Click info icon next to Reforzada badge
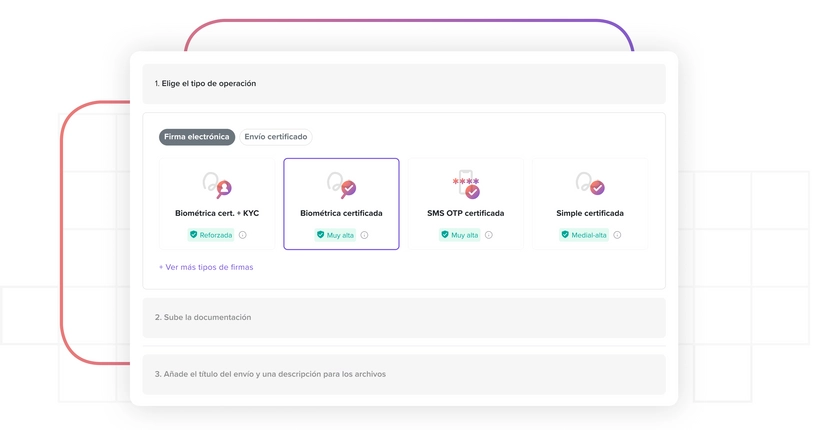This screenshot has width=826, height=430. (243, 235)
